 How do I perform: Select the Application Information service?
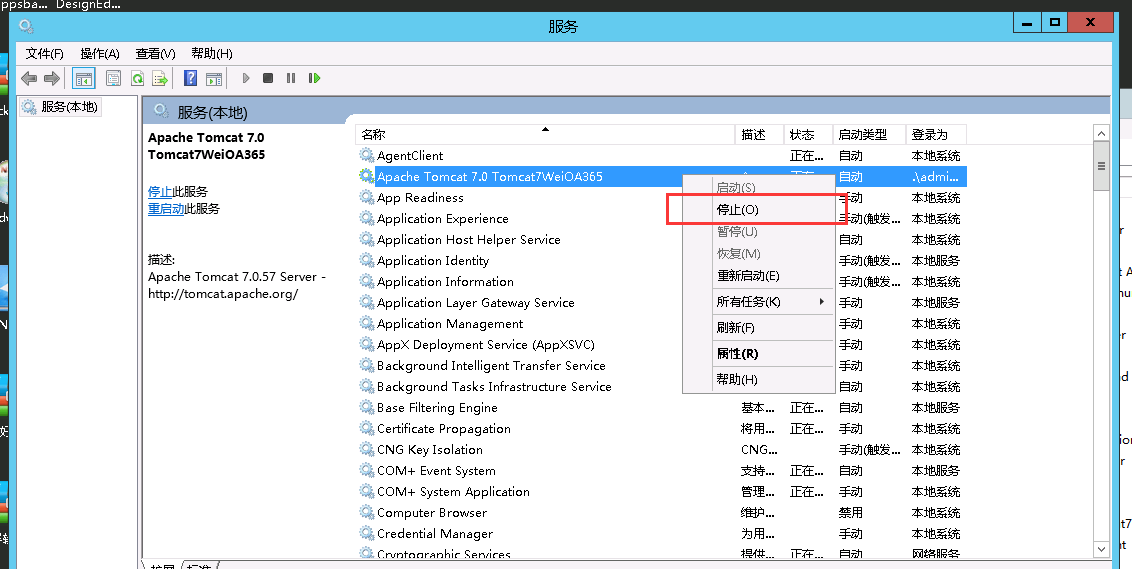click(661, 281)
